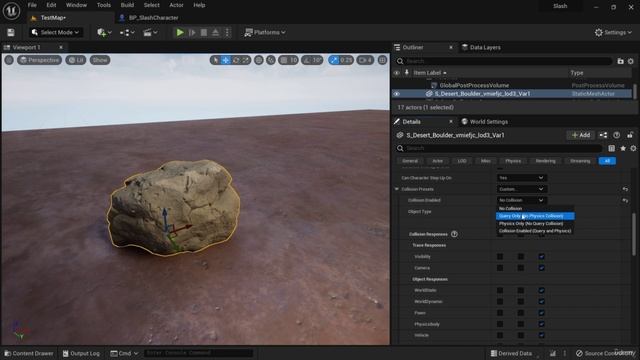Screen dimensions: 640x360
Task: Choose Collision Enabled (Query and Physics) option
Action: [535, 231]
